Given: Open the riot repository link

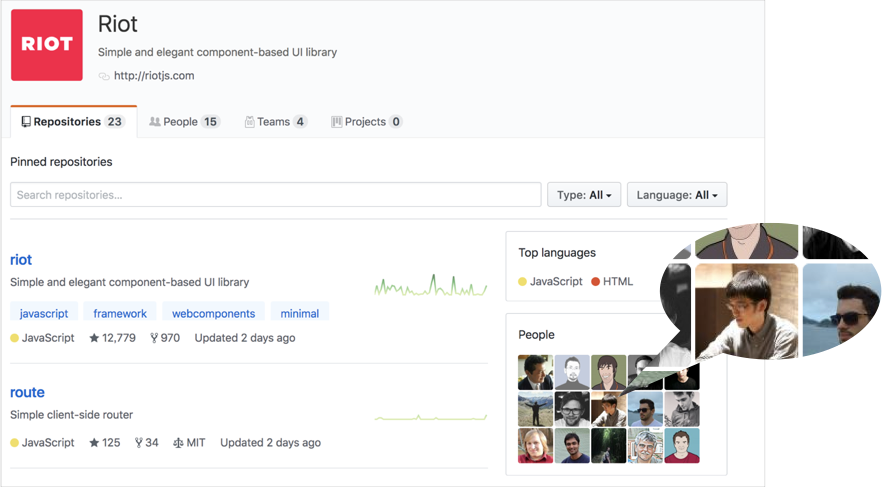Looking at the screenshot, I should click(x=21, y=260).
